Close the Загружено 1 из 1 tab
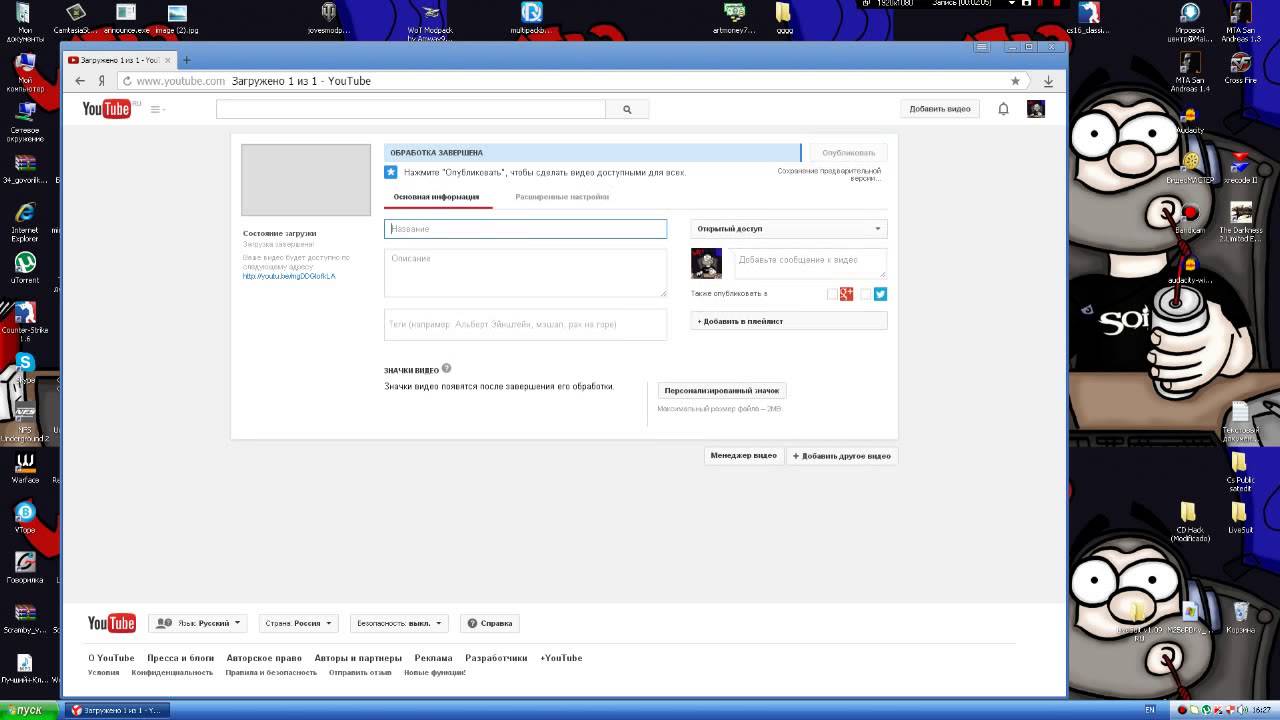1280x720 pixels. pyautogui.click(x=166, y=60)
